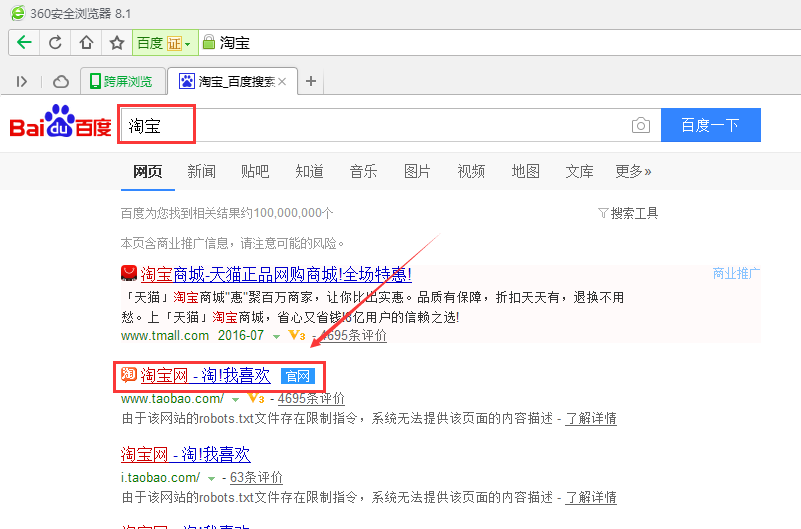This screenshot has height=529, width=801.
Task: Open 搜索工具 filter options
Action: point(628,213)
